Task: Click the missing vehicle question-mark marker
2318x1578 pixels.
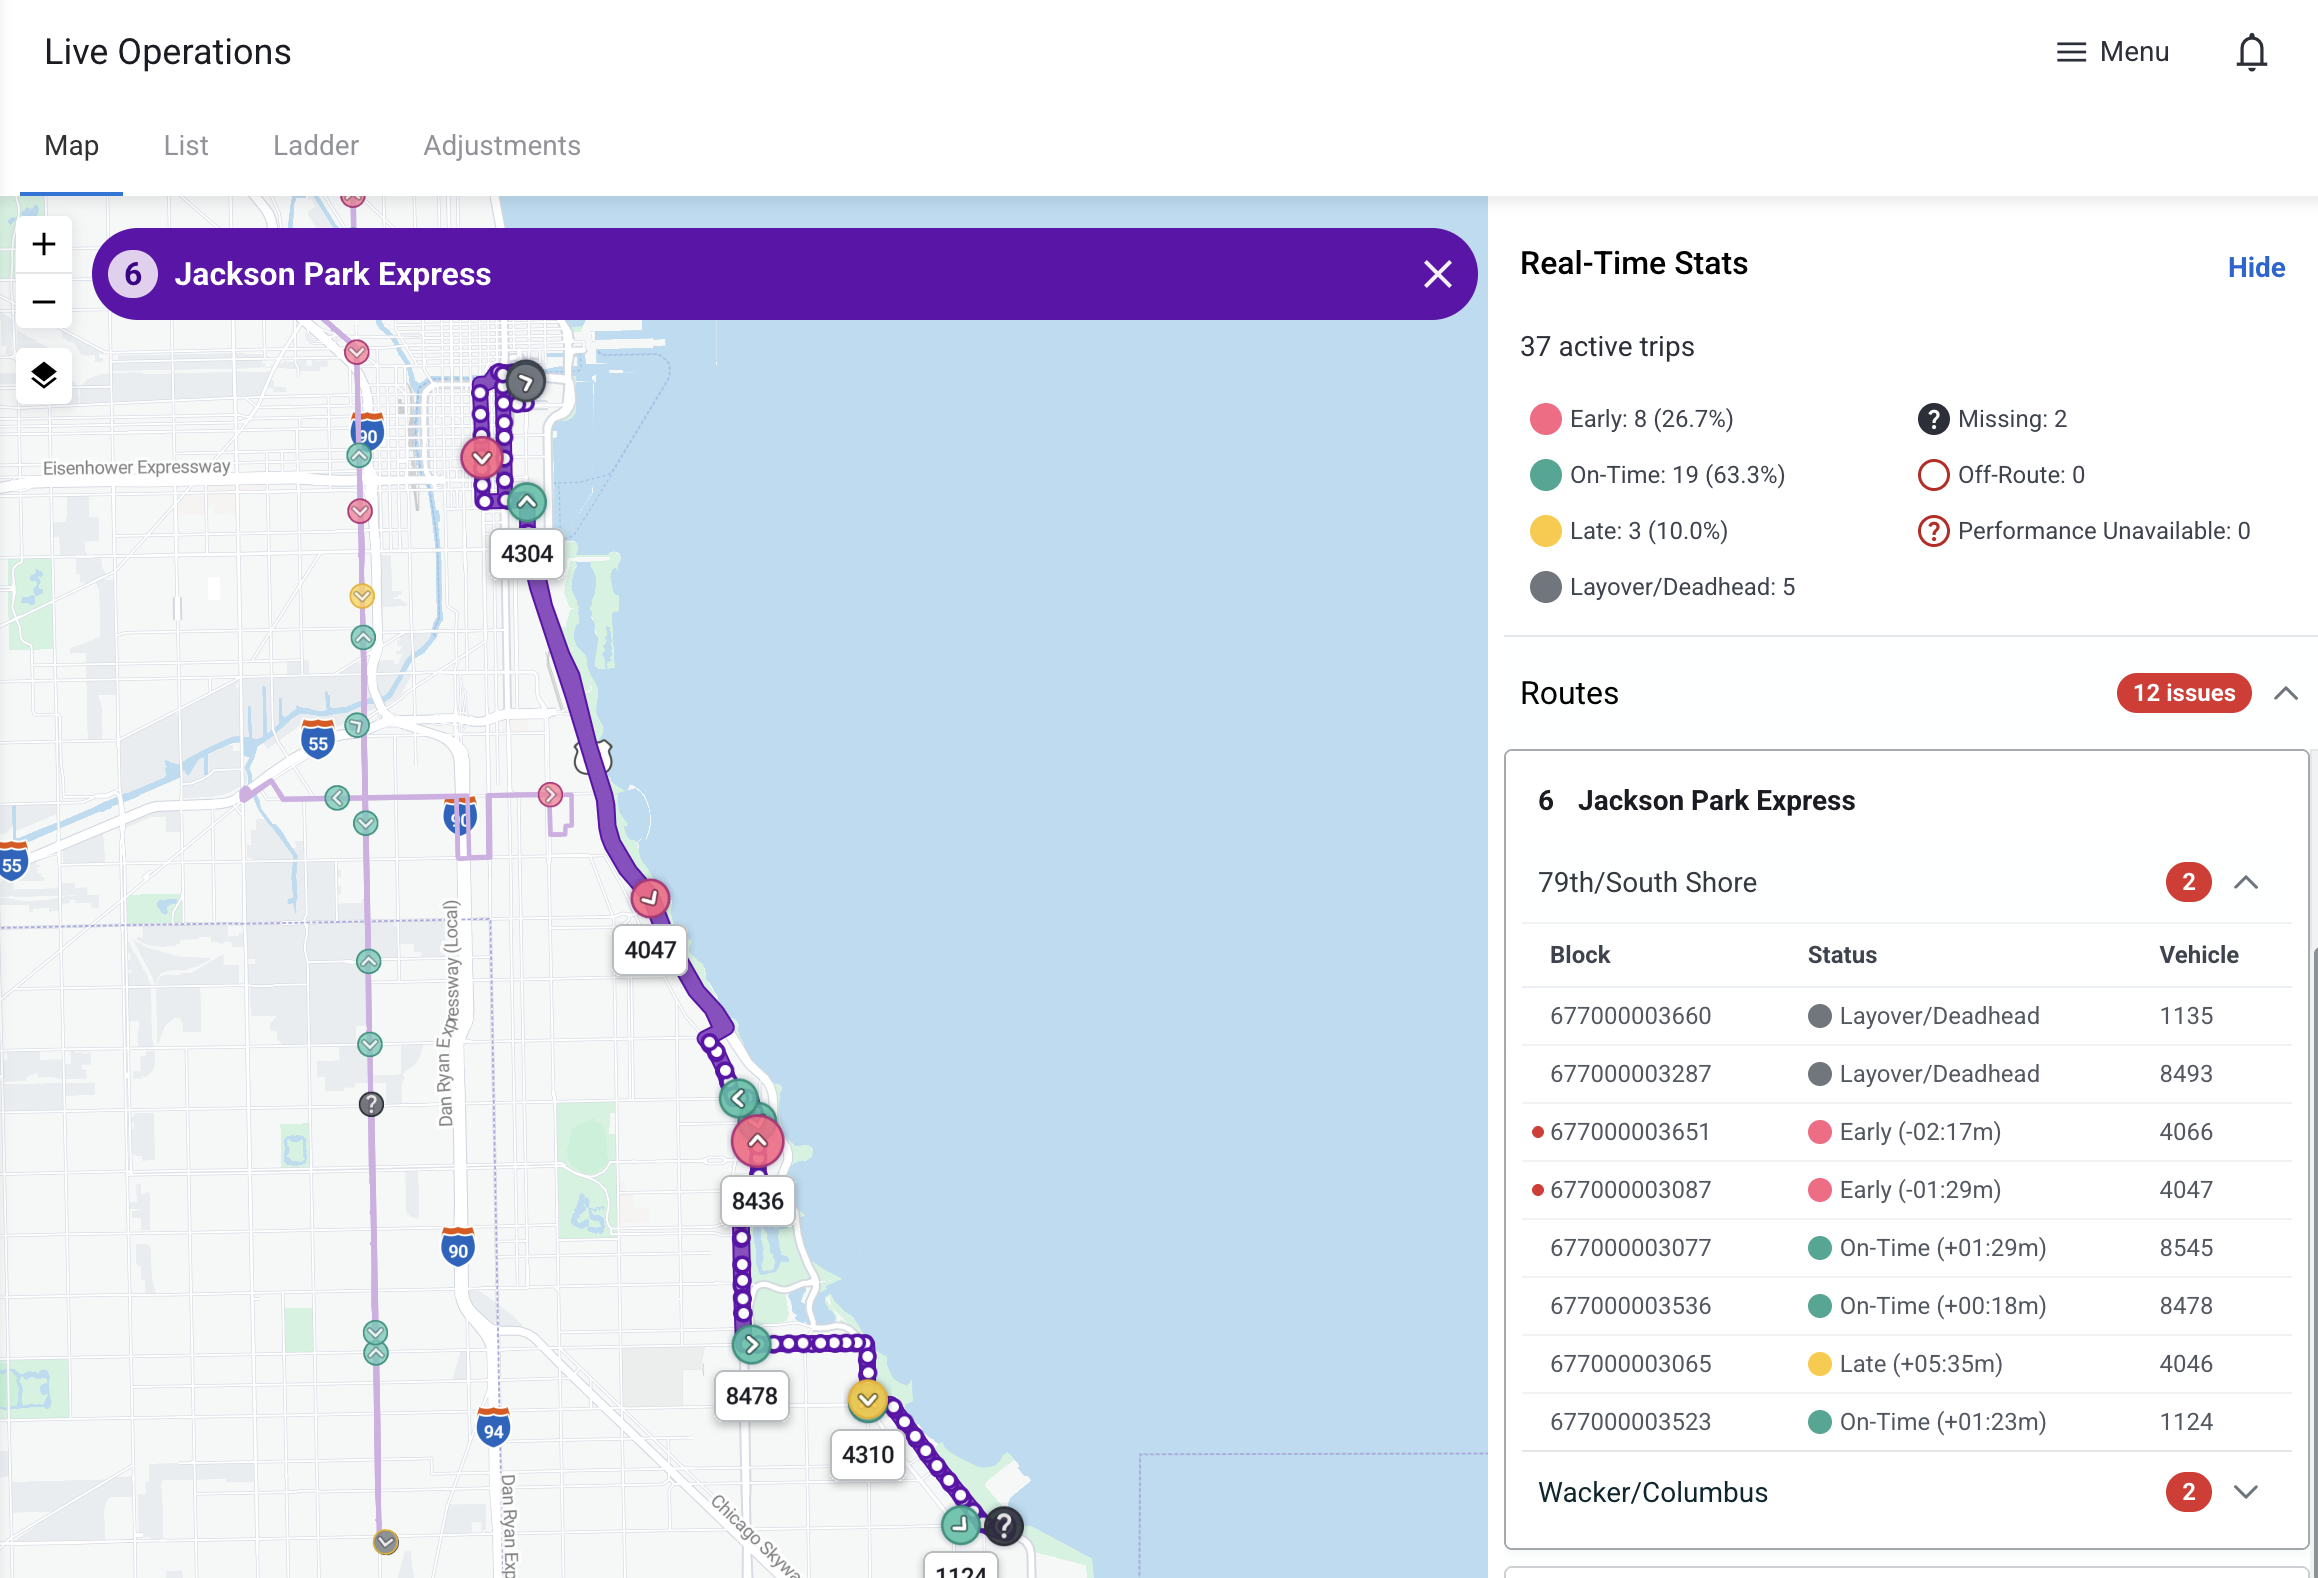Action: coord(1003,1525)
